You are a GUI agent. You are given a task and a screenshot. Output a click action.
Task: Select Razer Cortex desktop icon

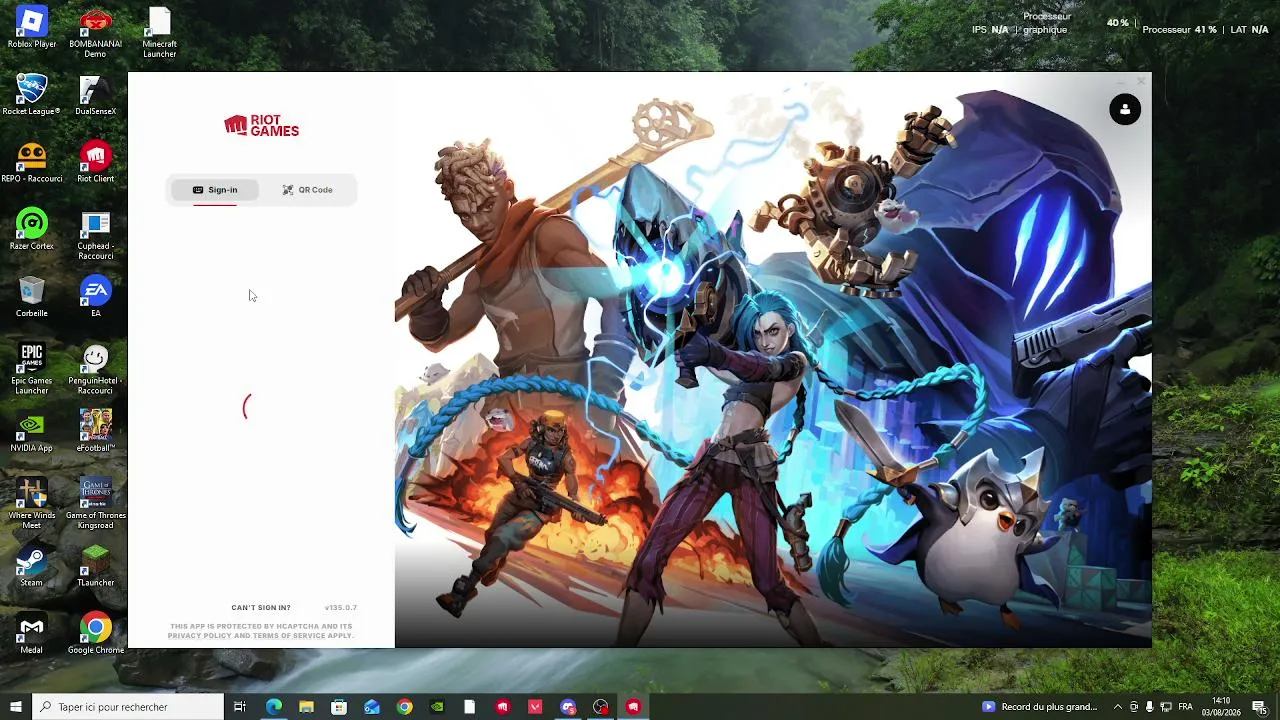tap(32, 228)
